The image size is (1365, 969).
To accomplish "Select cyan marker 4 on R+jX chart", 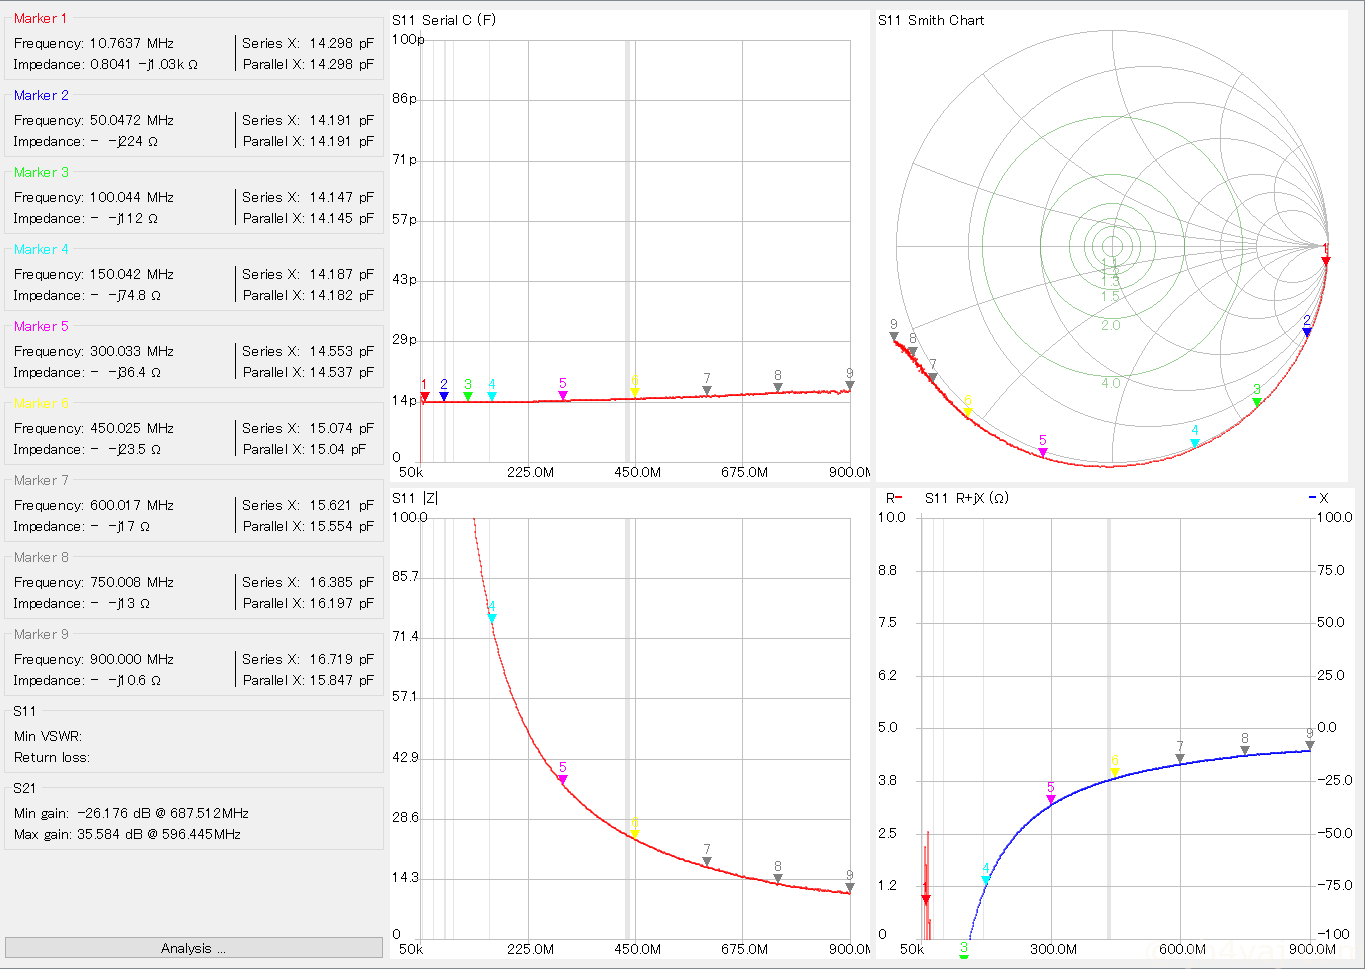I will point(986,880).
